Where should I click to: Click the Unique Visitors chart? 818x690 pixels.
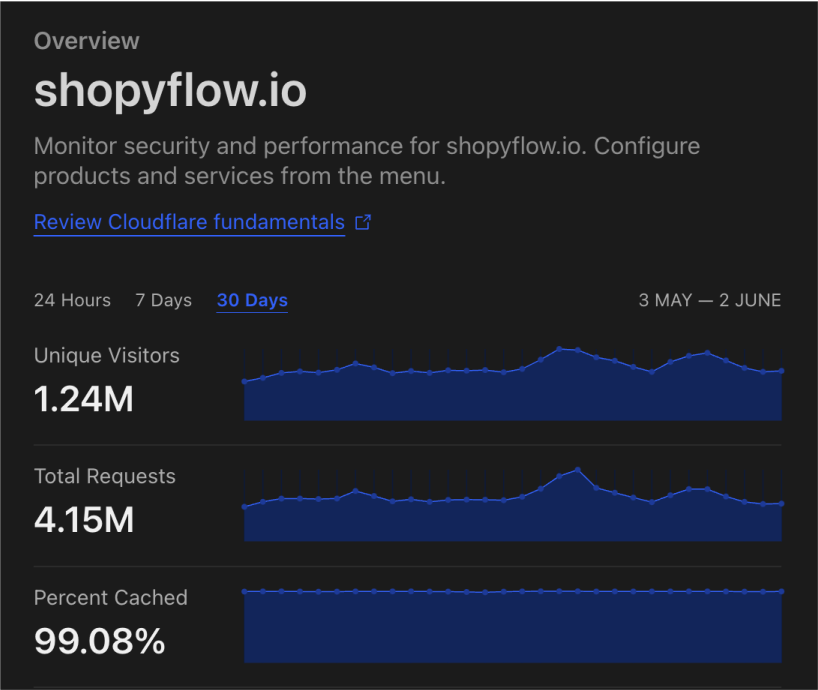513,383
